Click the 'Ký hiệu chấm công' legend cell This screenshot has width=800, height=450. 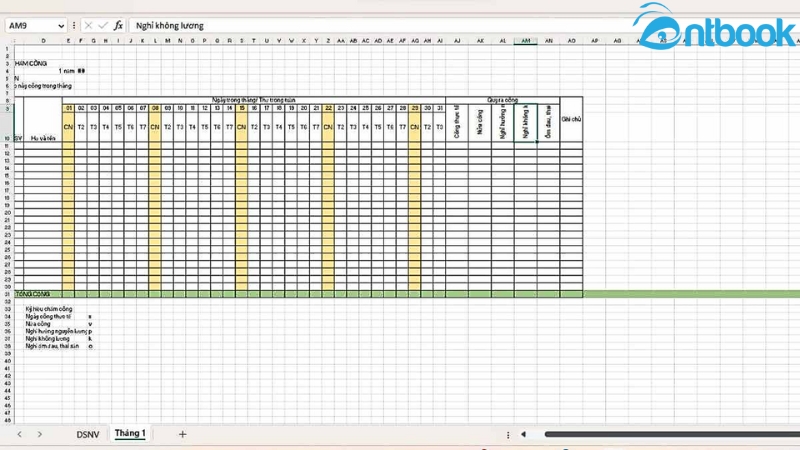click(49, 309)
